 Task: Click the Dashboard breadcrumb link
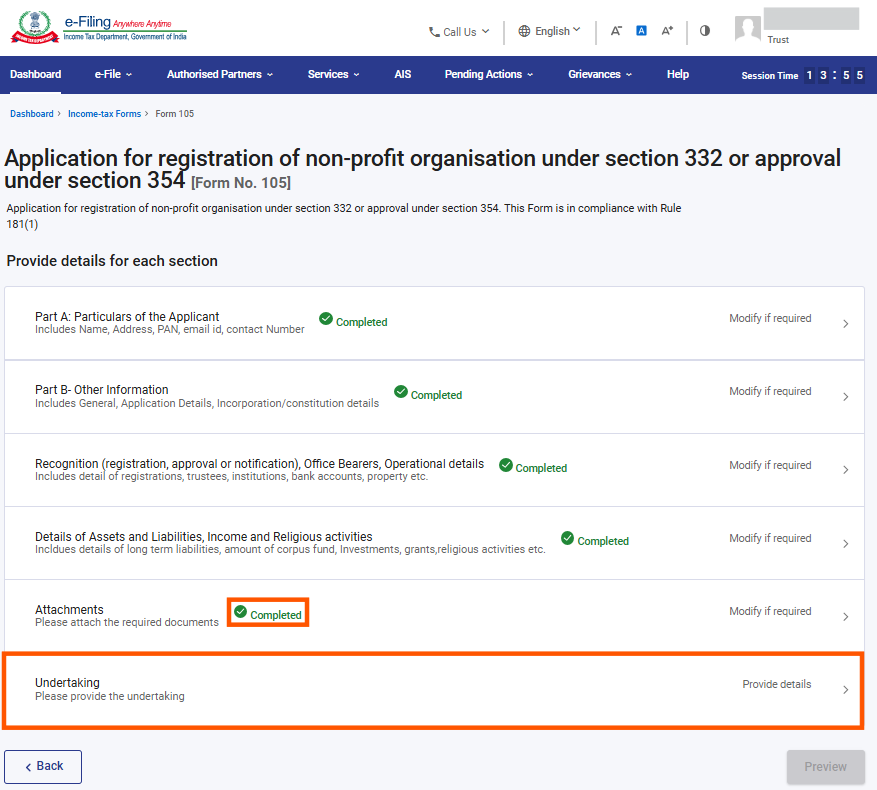point(32,114)
